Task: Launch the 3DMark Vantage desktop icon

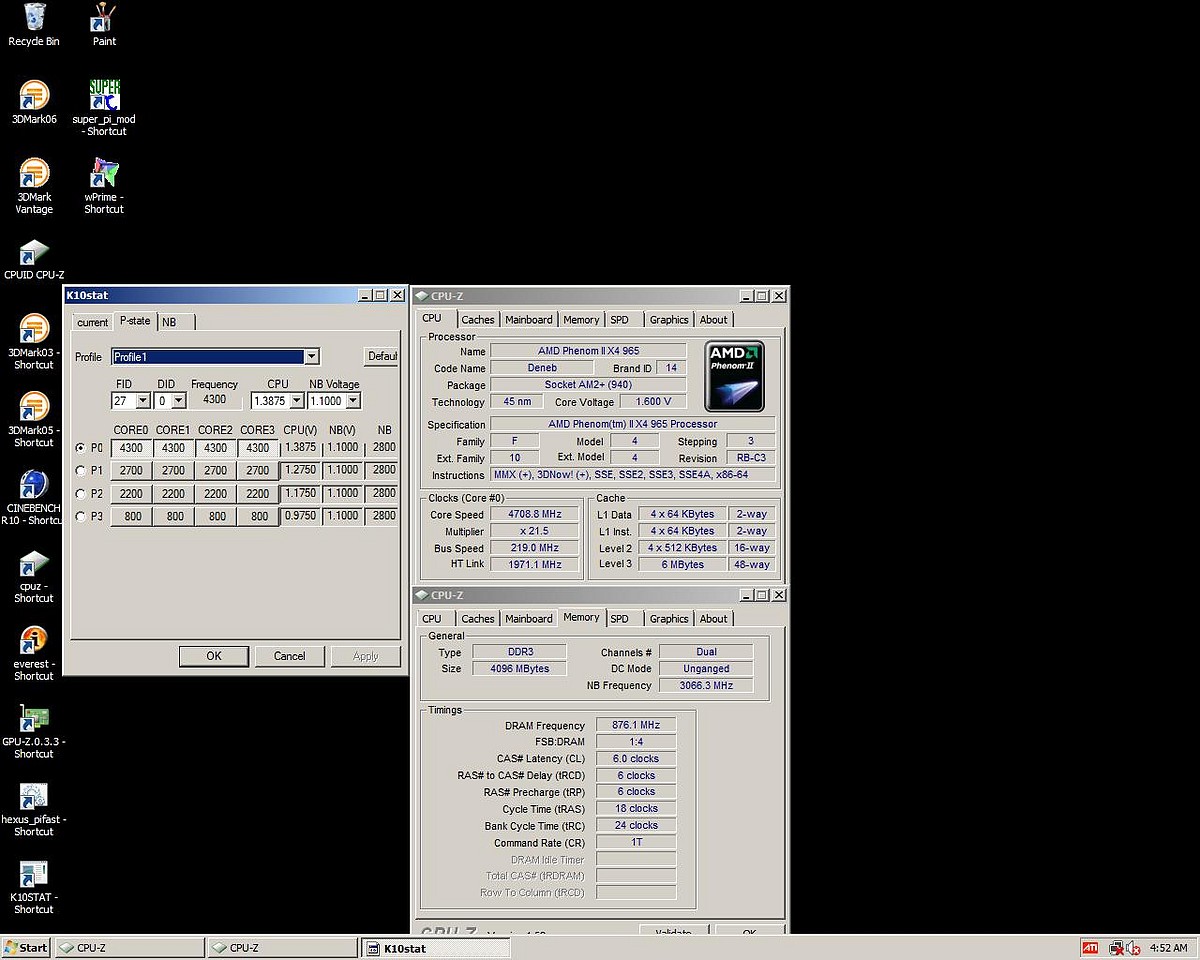Action: pos(34,186)
